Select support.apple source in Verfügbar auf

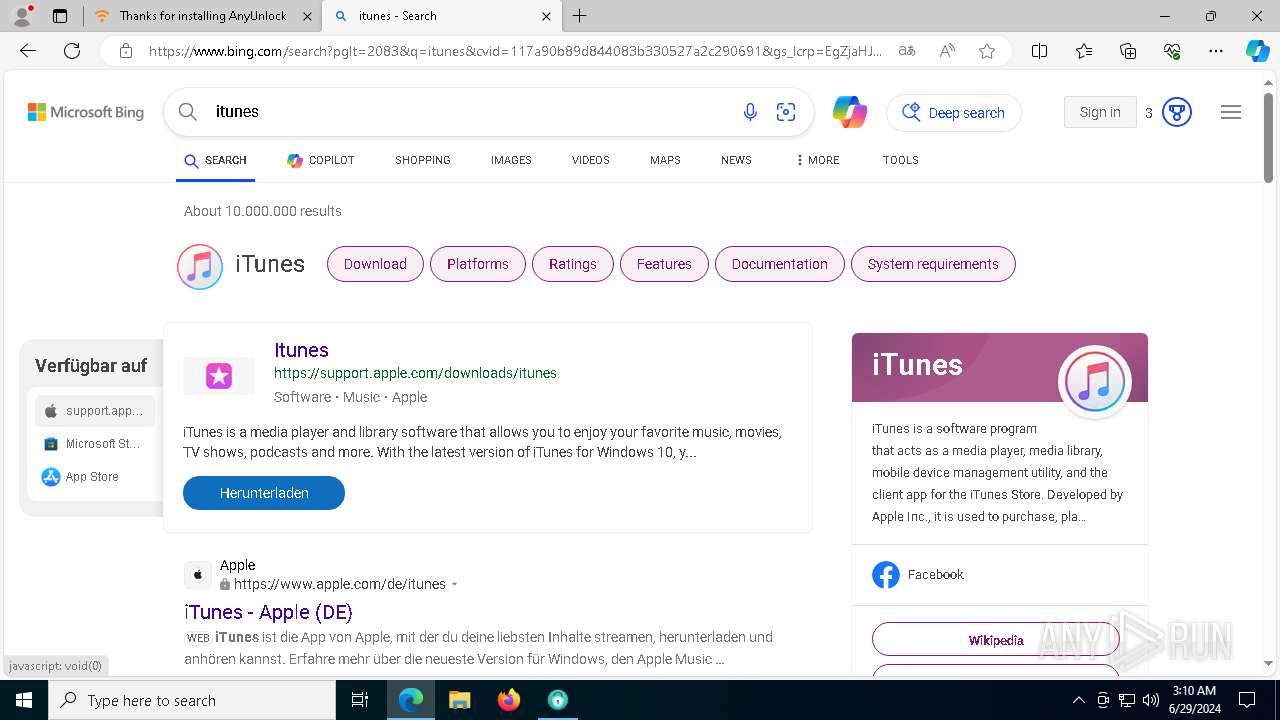coord(95,411)
